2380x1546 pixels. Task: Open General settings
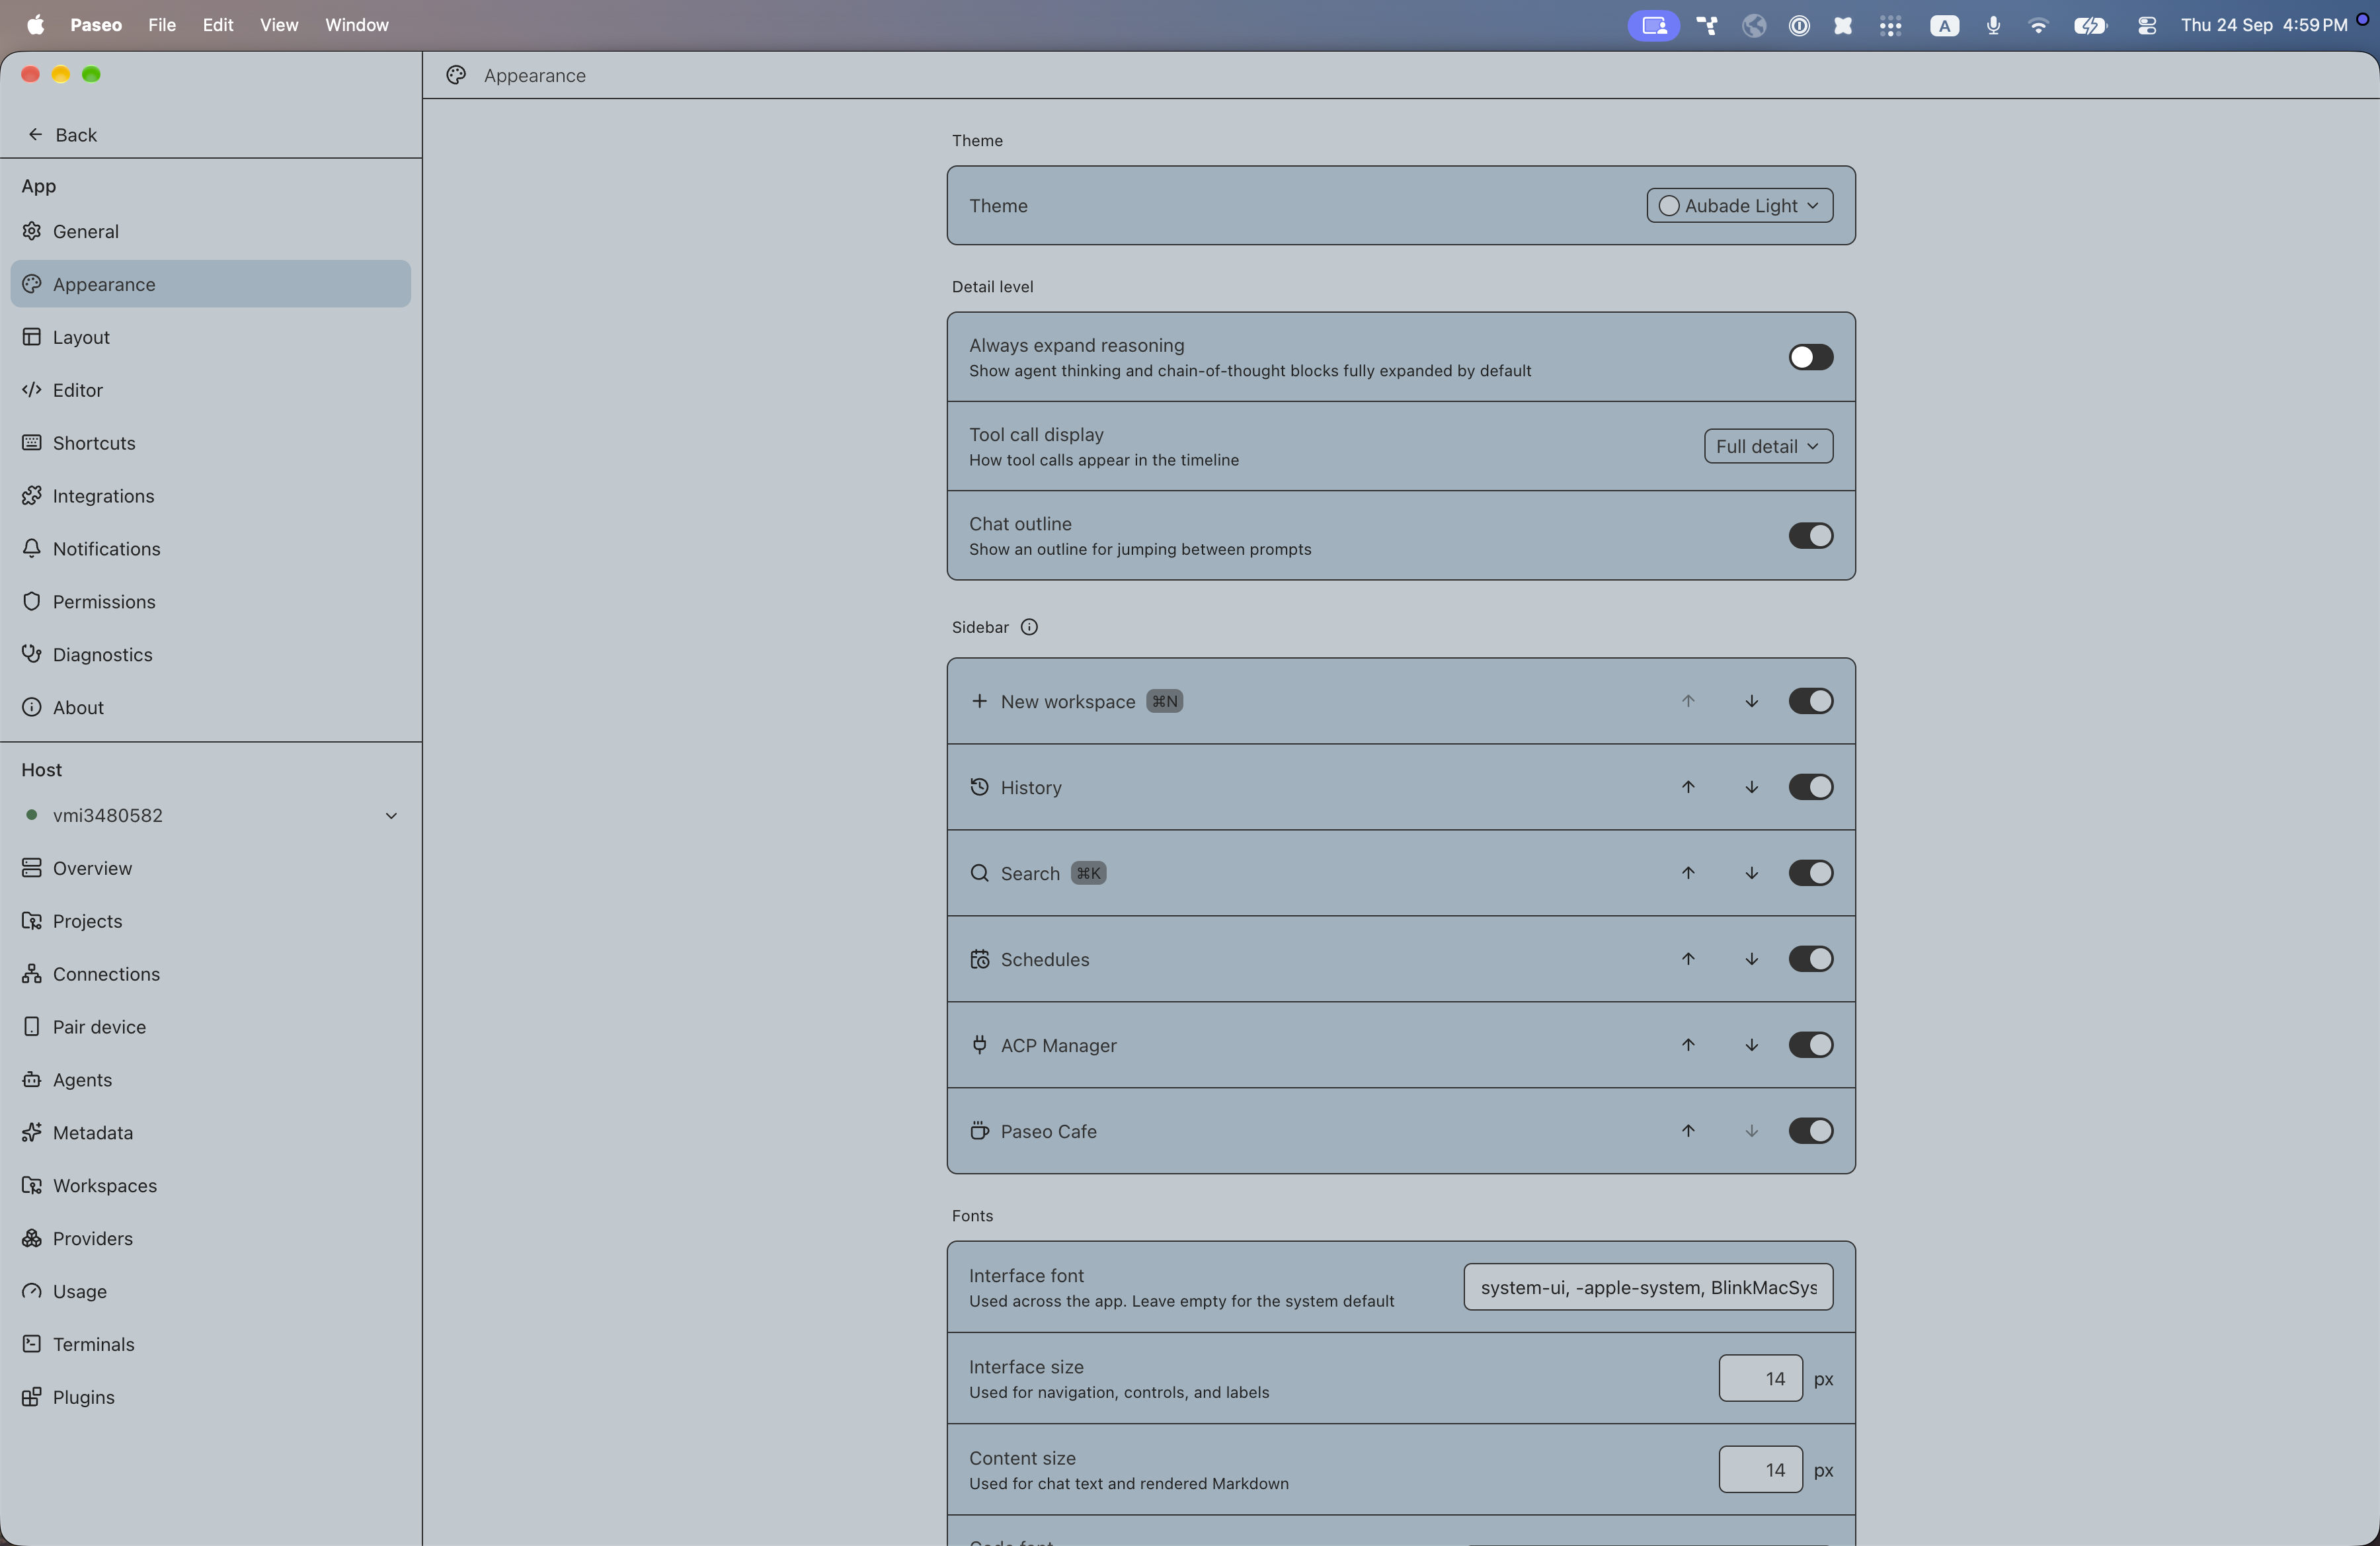click(x=211, y=231)
